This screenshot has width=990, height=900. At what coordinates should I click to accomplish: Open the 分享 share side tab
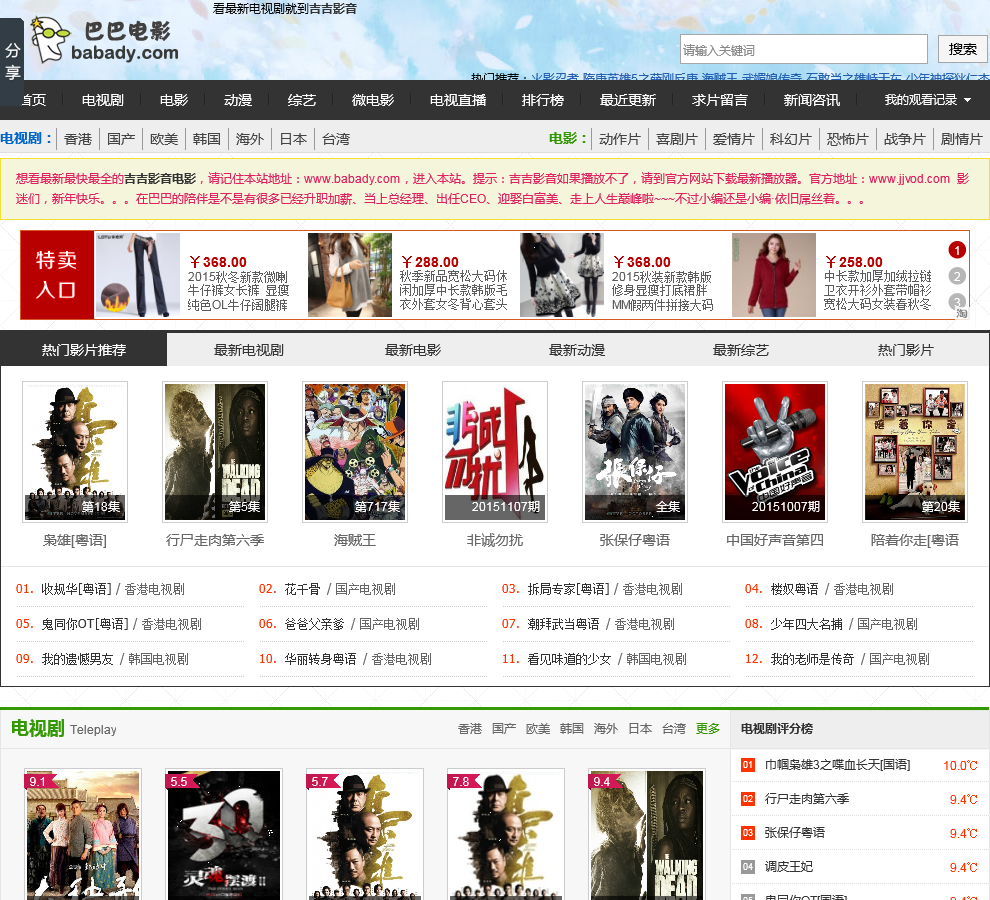pyautogui.click(x=12, y=61)
